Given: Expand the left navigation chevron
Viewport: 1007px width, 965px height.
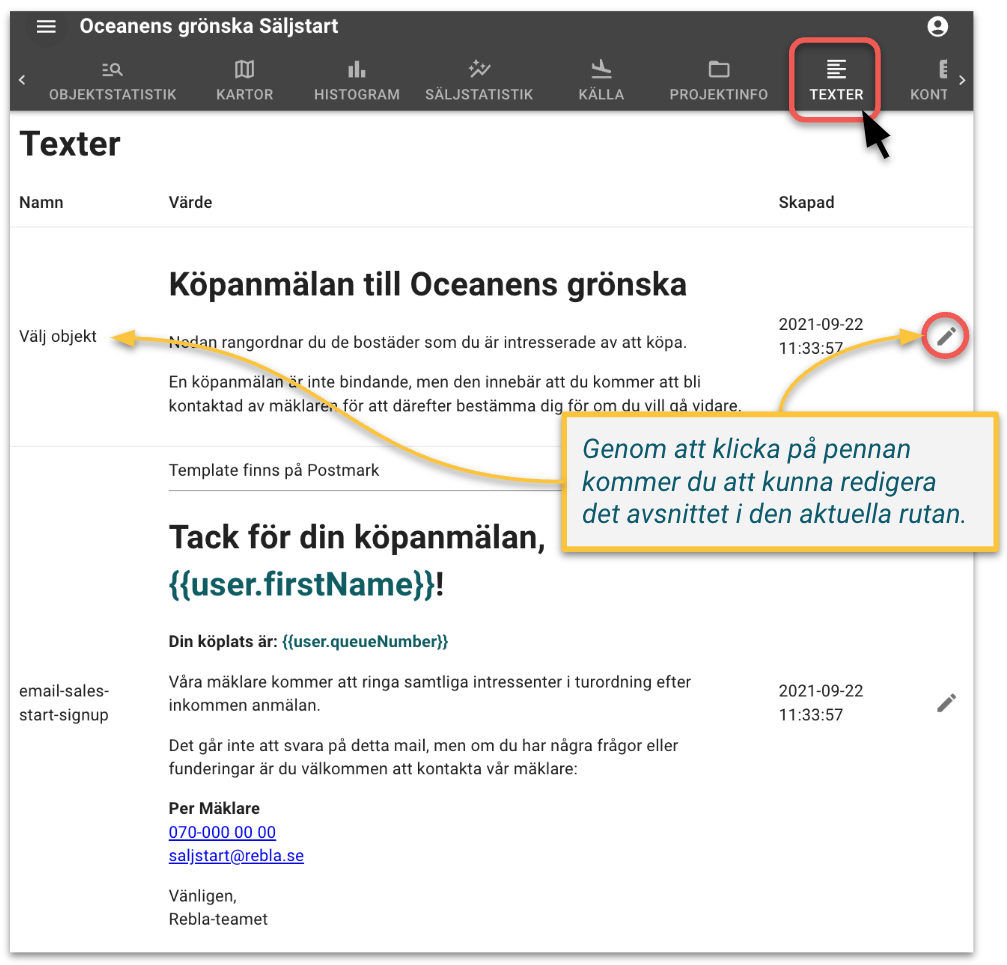Looking at the screenshot, I should [21, 80].
